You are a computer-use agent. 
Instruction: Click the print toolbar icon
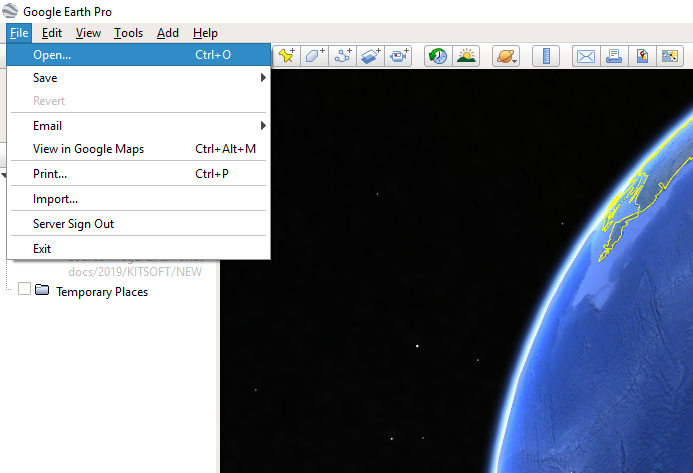614,56
